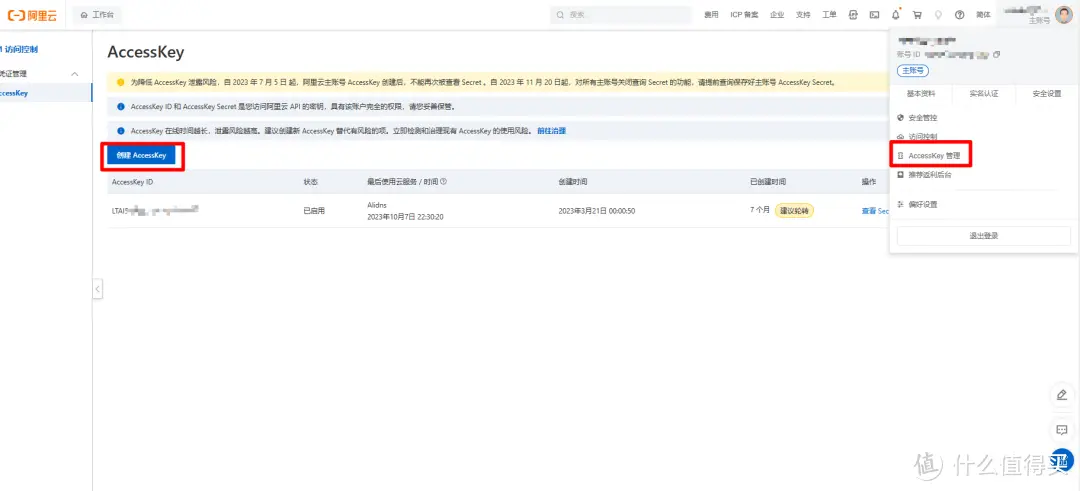Click the LTAI AccessKey ID cell

tap(155, 211)
